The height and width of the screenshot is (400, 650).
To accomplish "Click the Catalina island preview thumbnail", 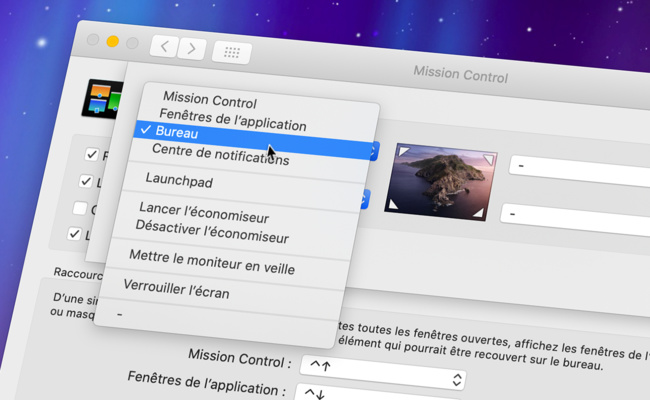I will [440, 182].
